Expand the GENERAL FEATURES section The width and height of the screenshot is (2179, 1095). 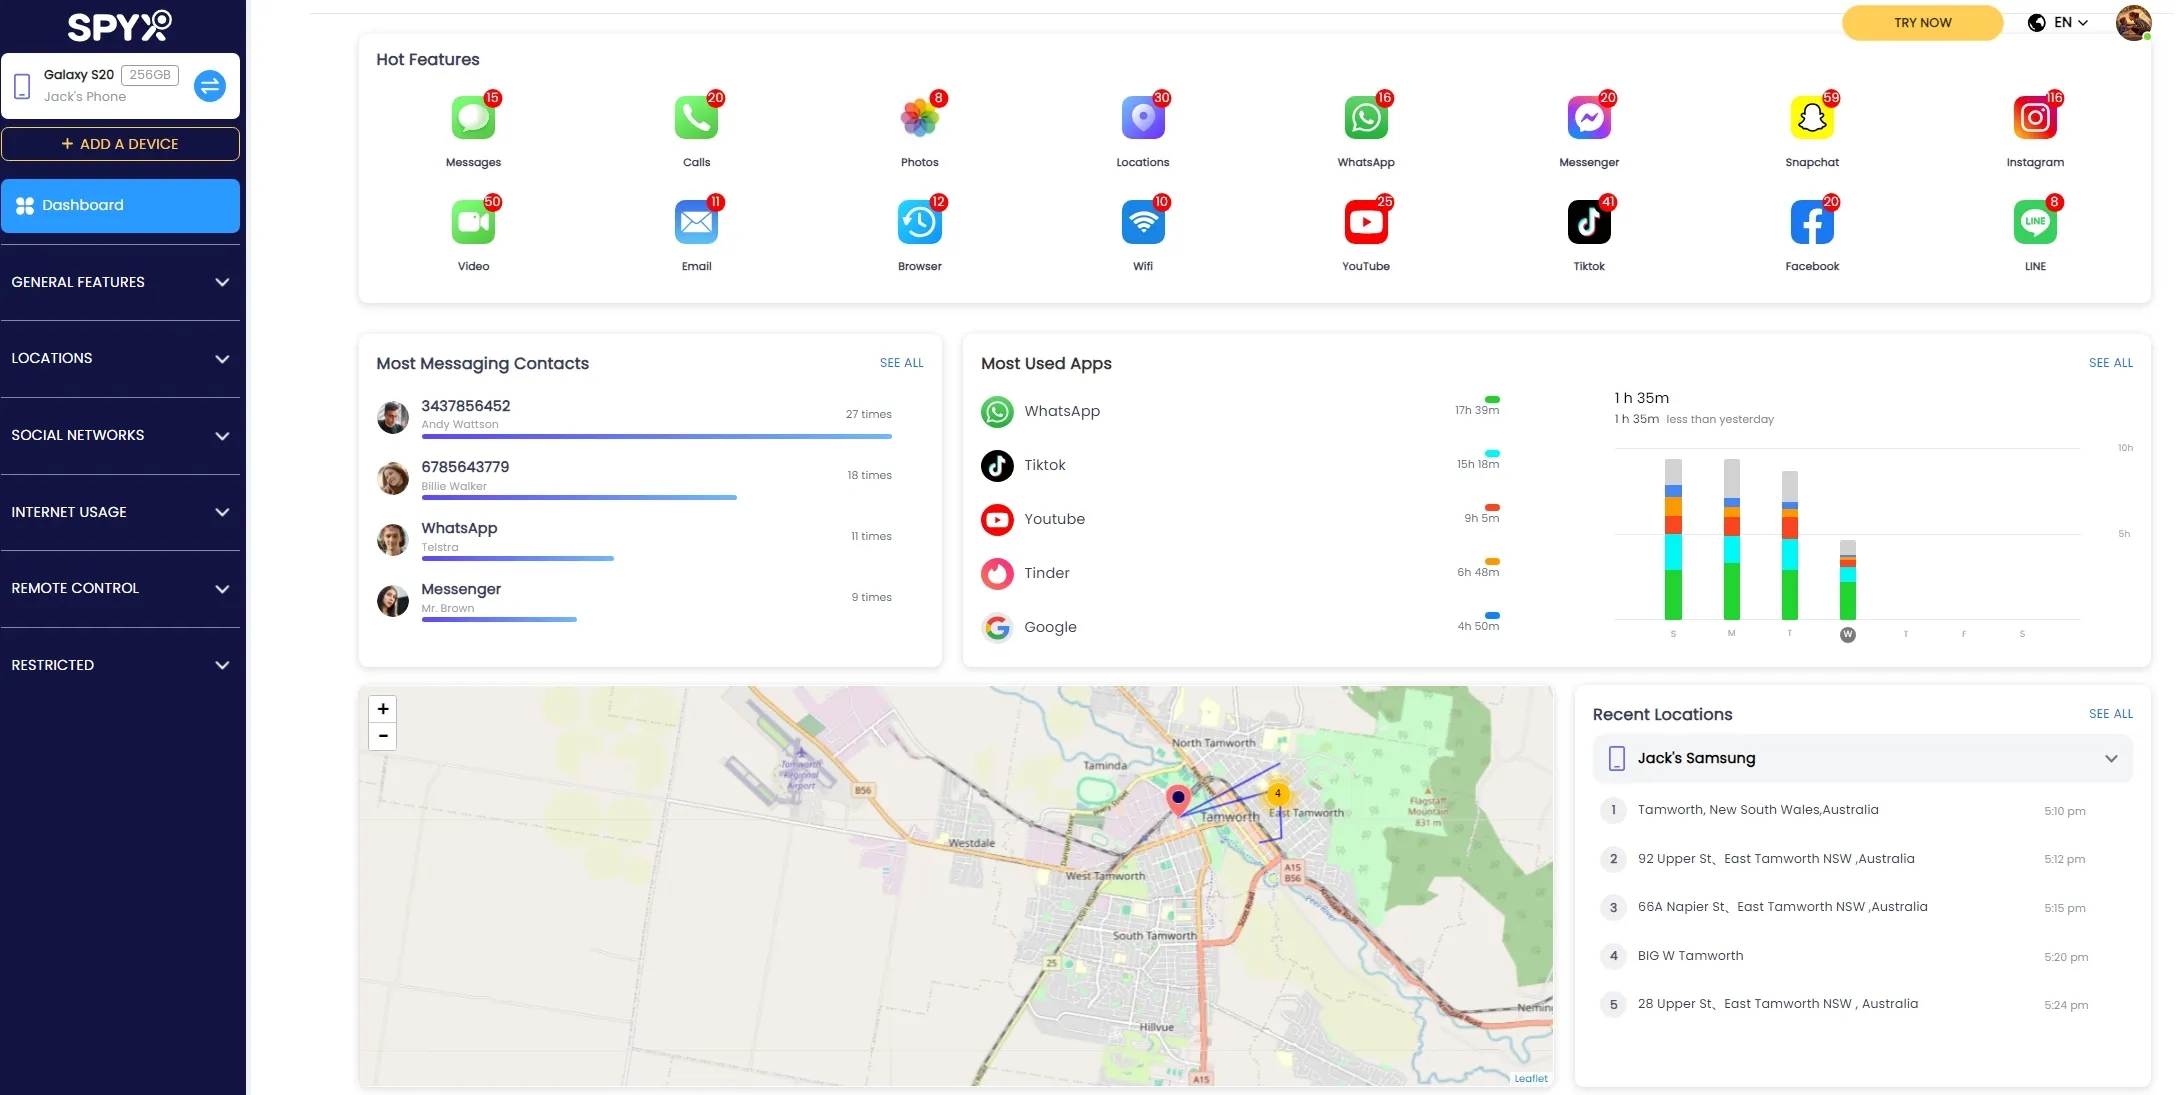point(120,282)
